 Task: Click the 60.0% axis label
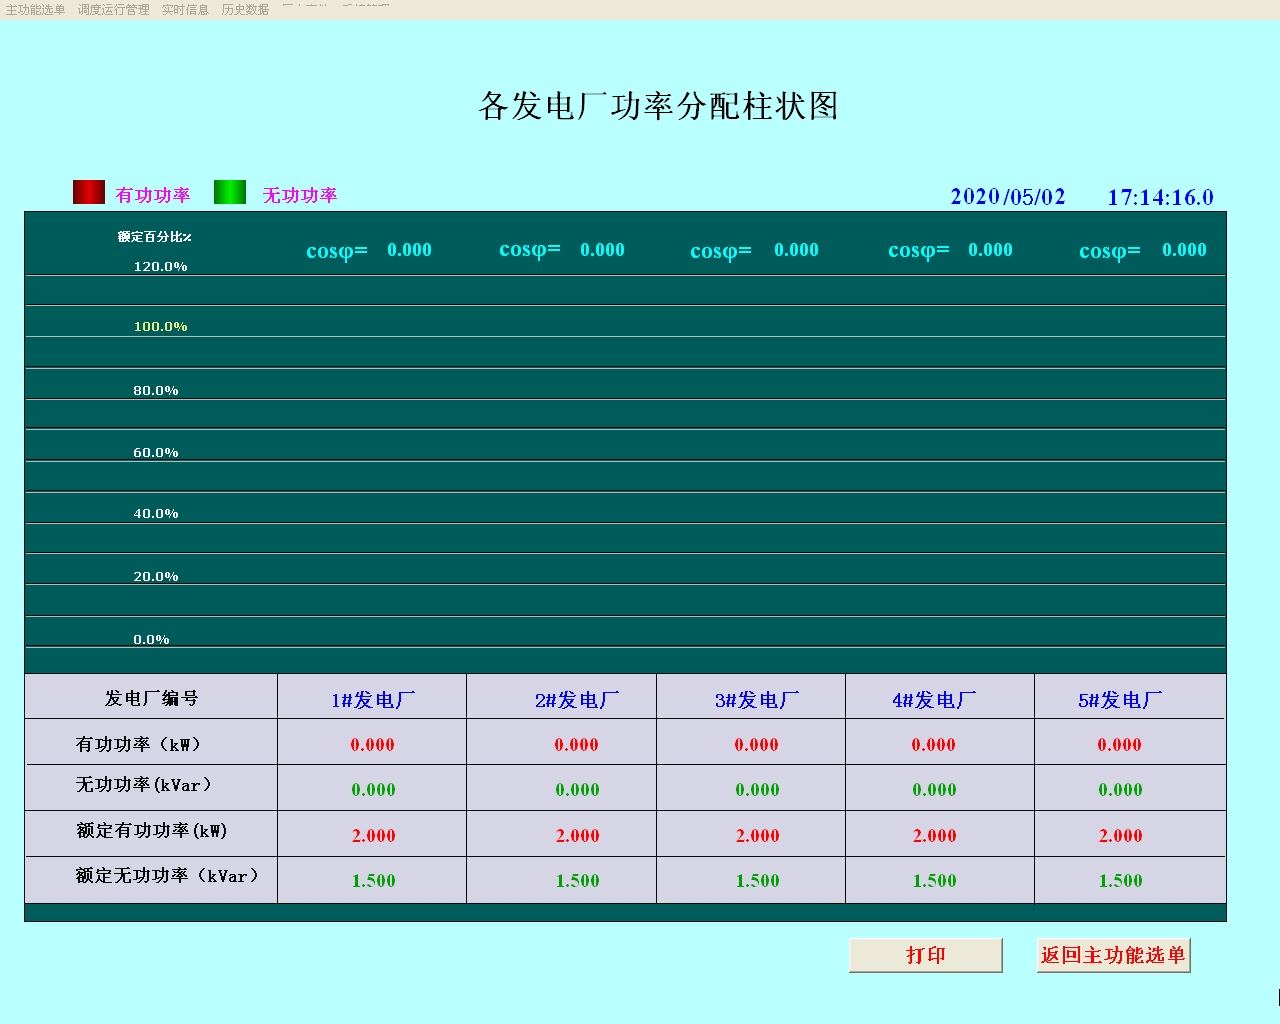(x=156, y=452)
